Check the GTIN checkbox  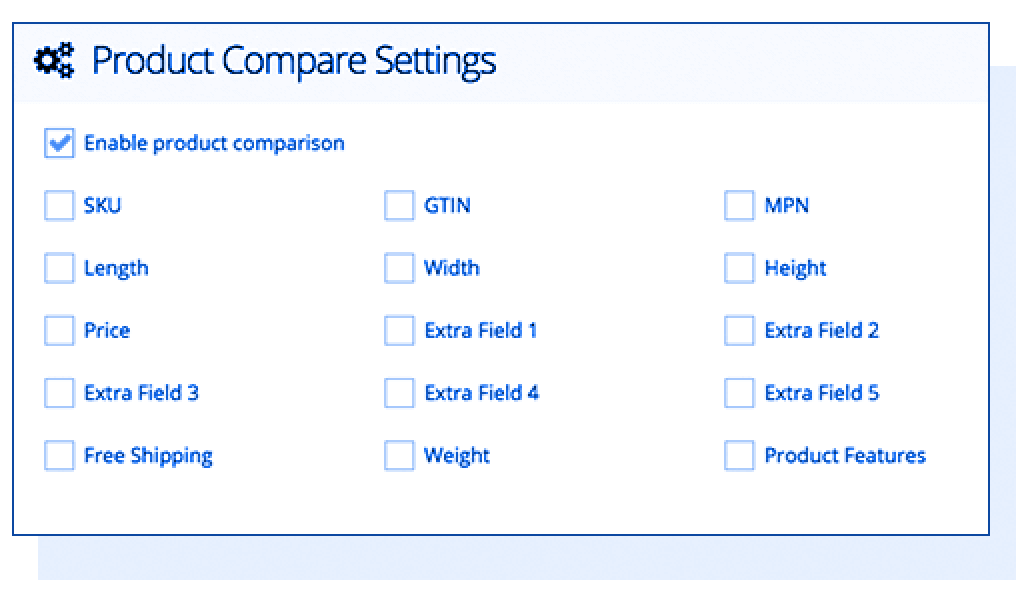(398, 205)
